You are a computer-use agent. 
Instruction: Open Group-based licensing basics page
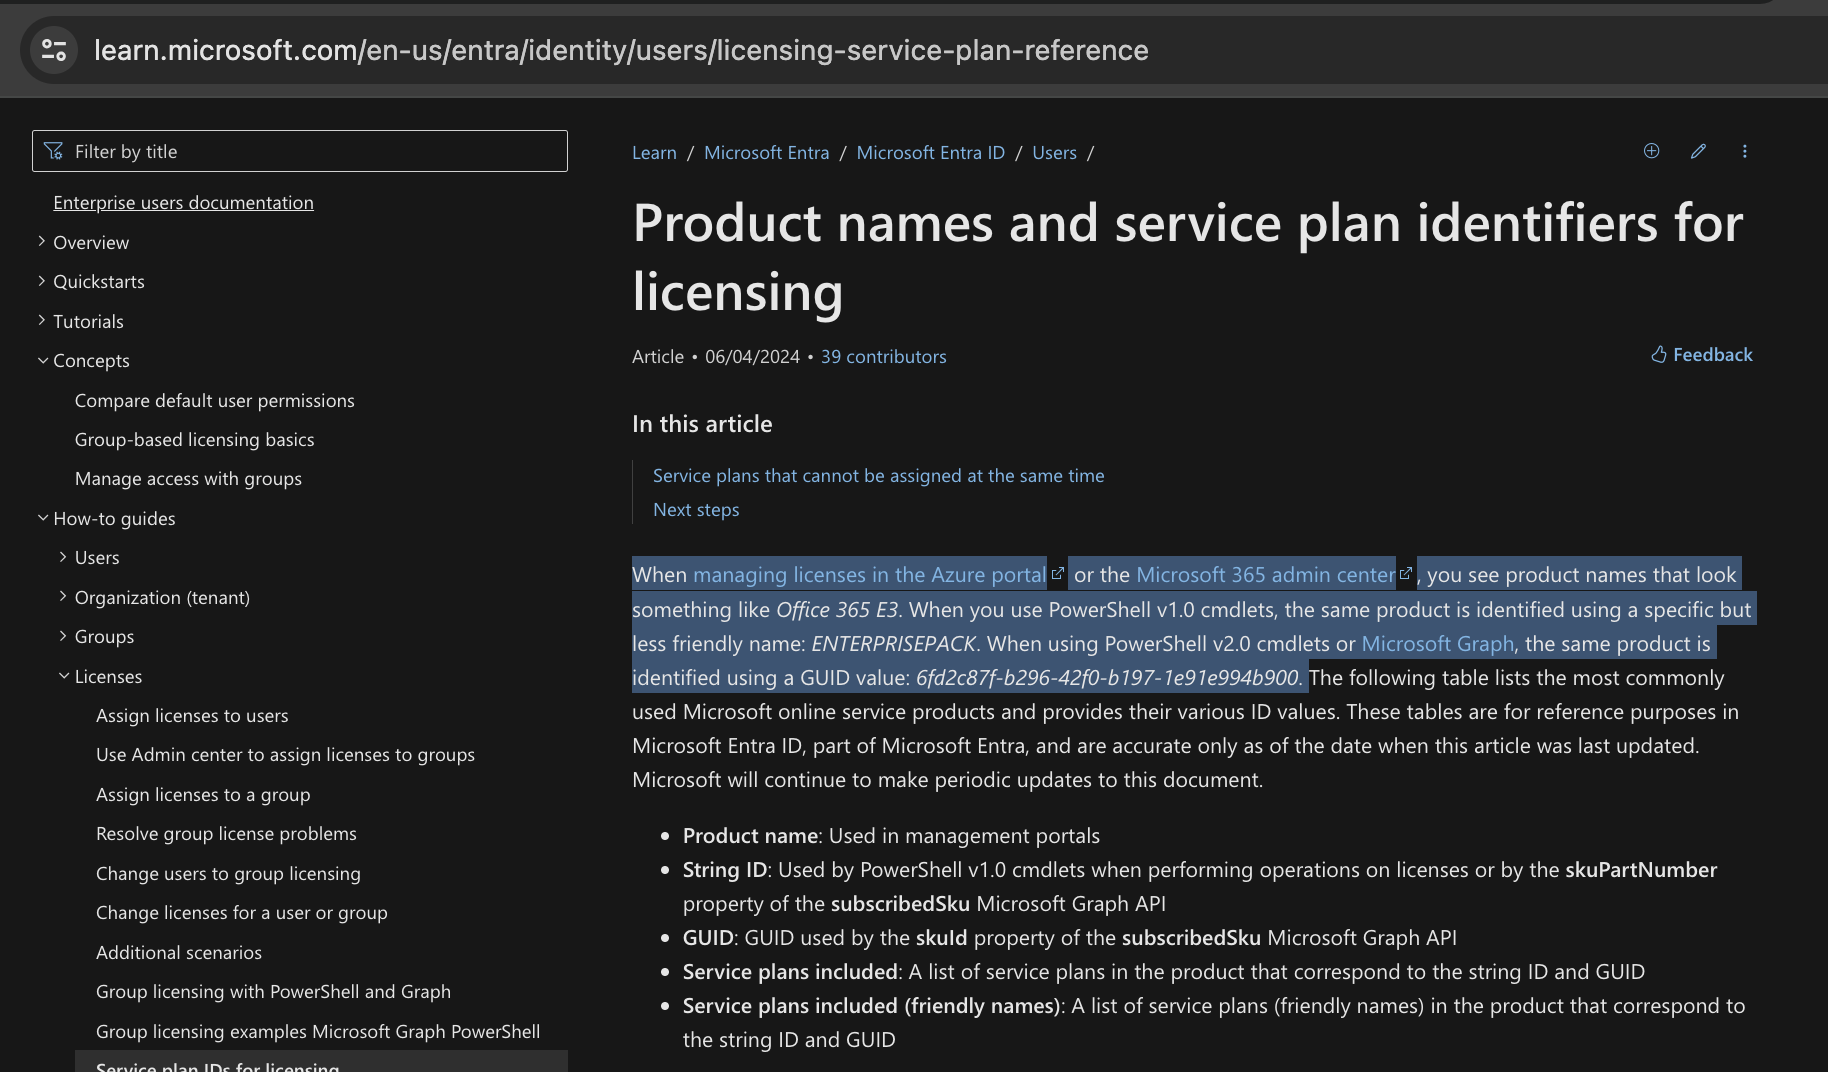pos(194,439)
